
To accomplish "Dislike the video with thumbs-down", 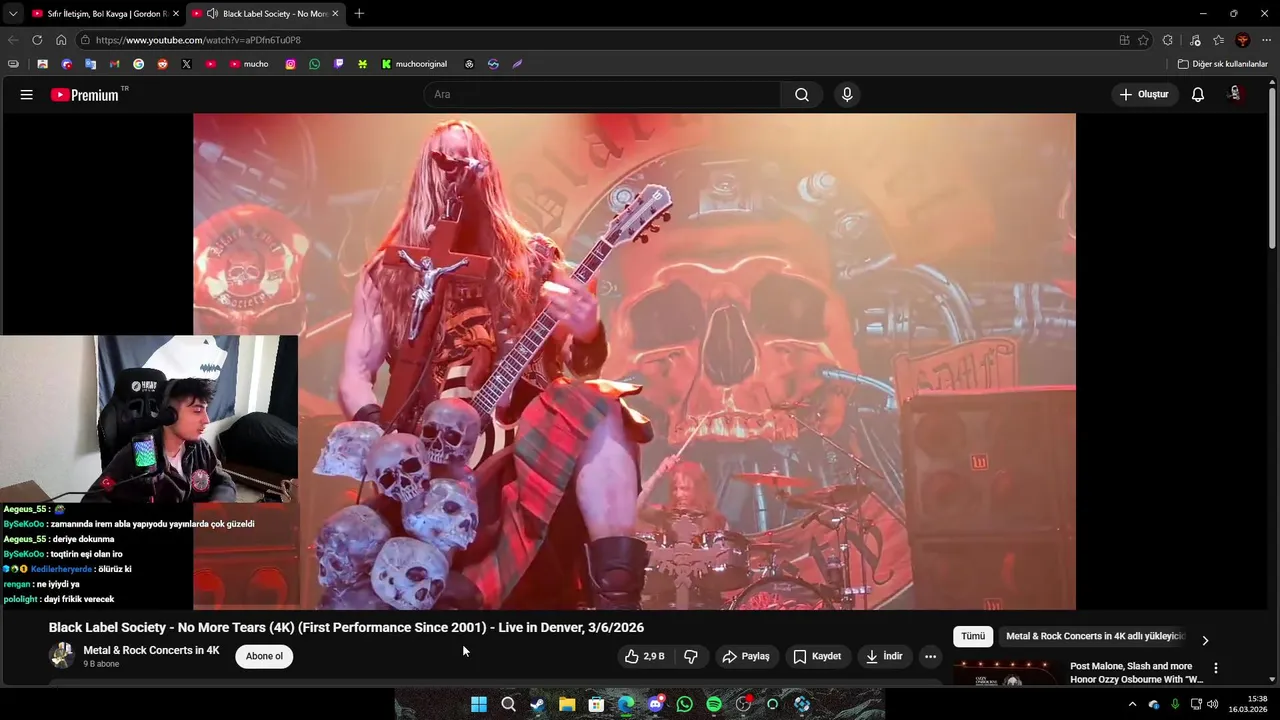I will tap(690, 656).
